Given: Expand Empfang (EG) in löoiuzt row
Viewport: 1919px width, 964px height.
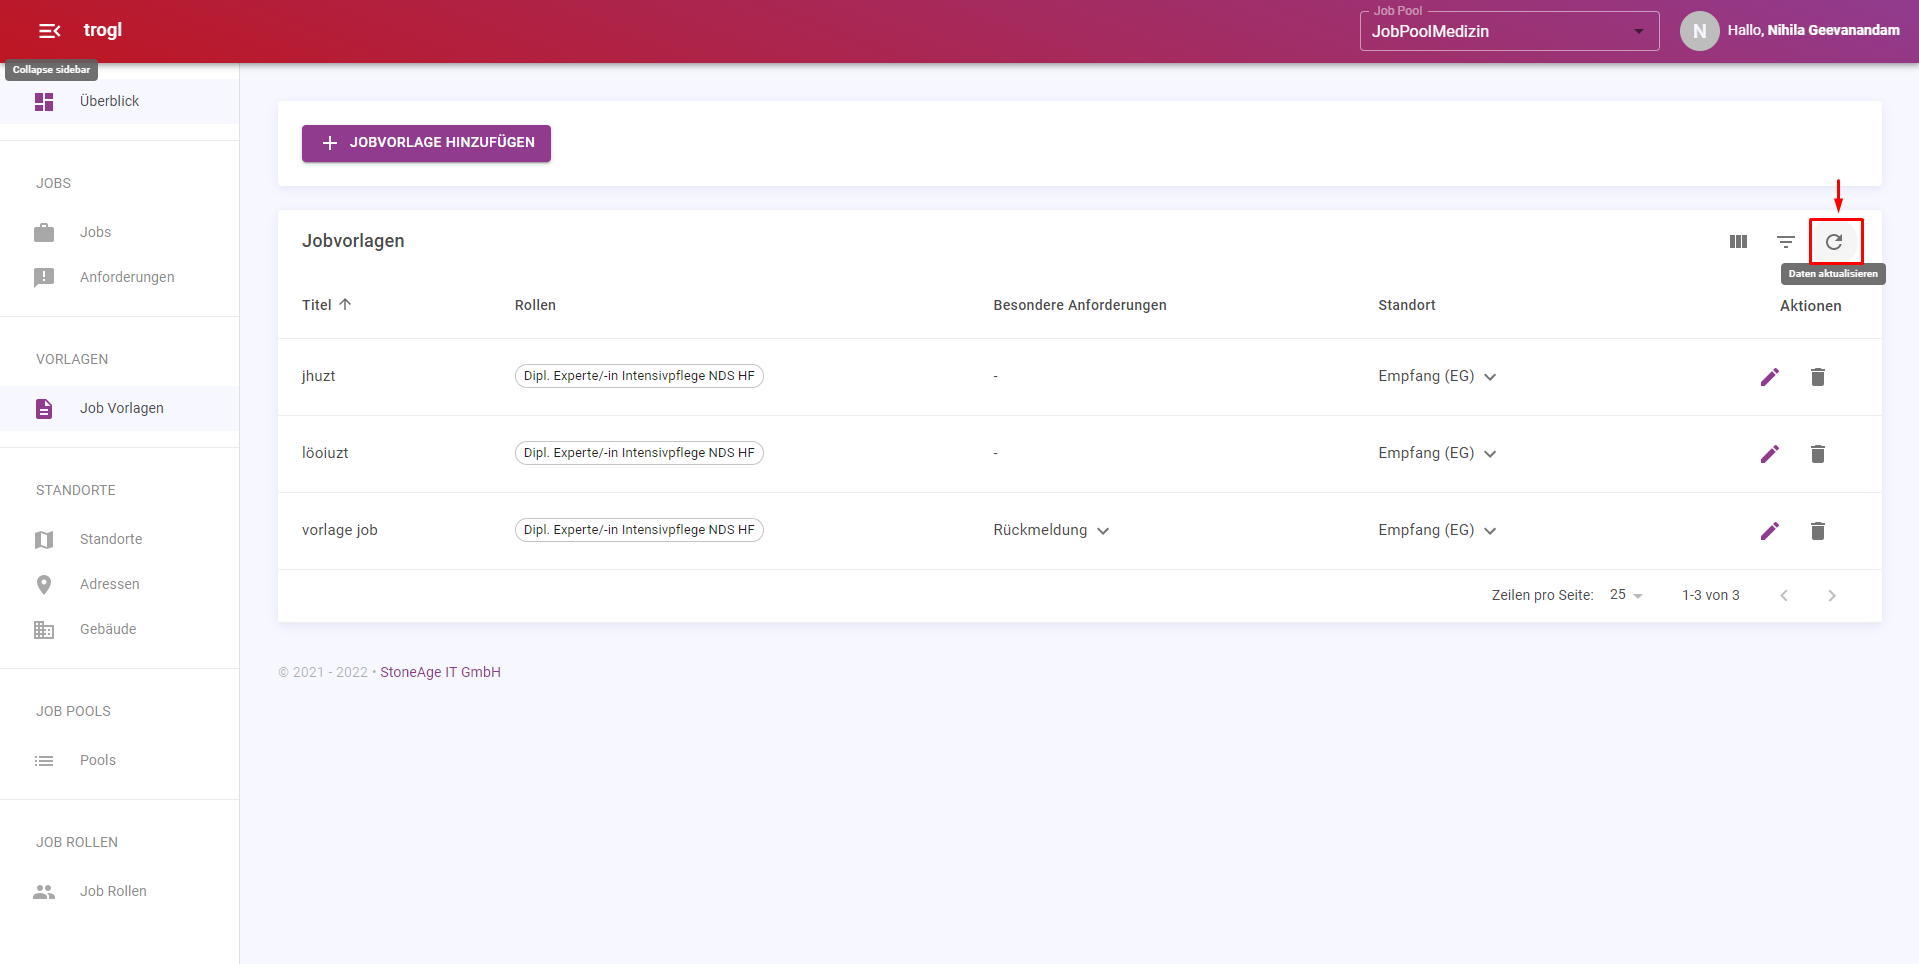Looking at the screenshot, I should 1490,454.
